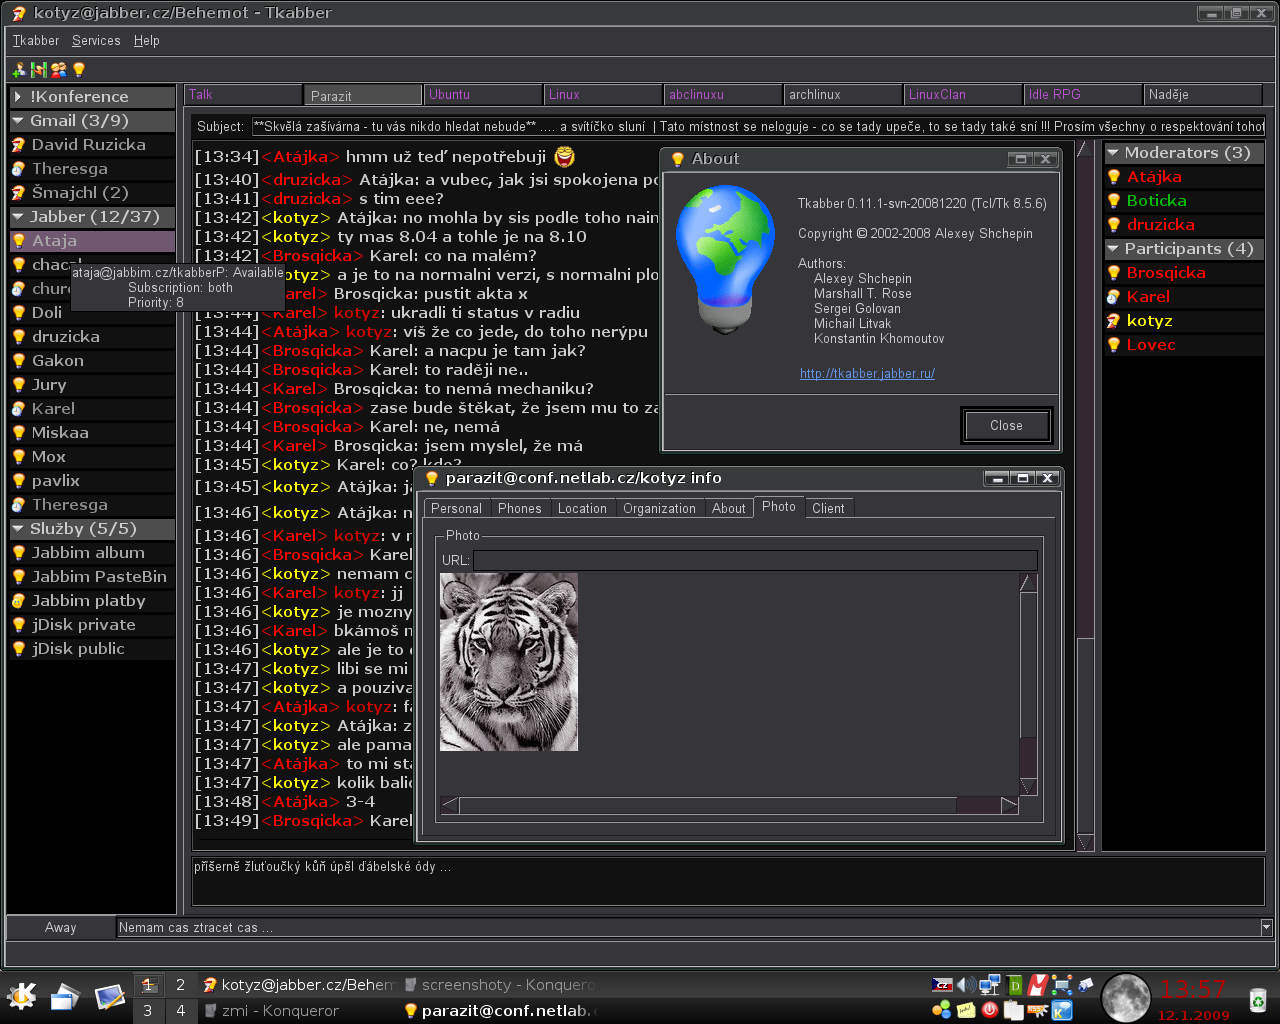The width and height of the screenshot is (1280, 1024).
Task: Switch to the Ubuntu chat tab
Action: [x=483, y=95]
